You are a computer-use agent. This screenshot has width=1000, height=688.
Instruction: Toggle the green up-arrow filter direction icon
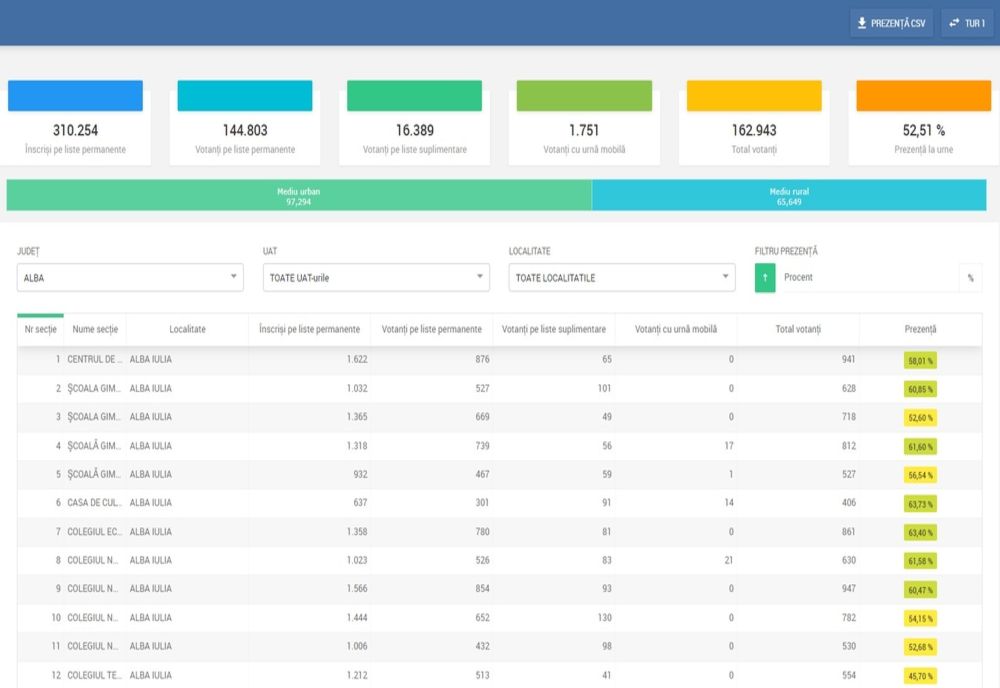click(x=765, y=278)
